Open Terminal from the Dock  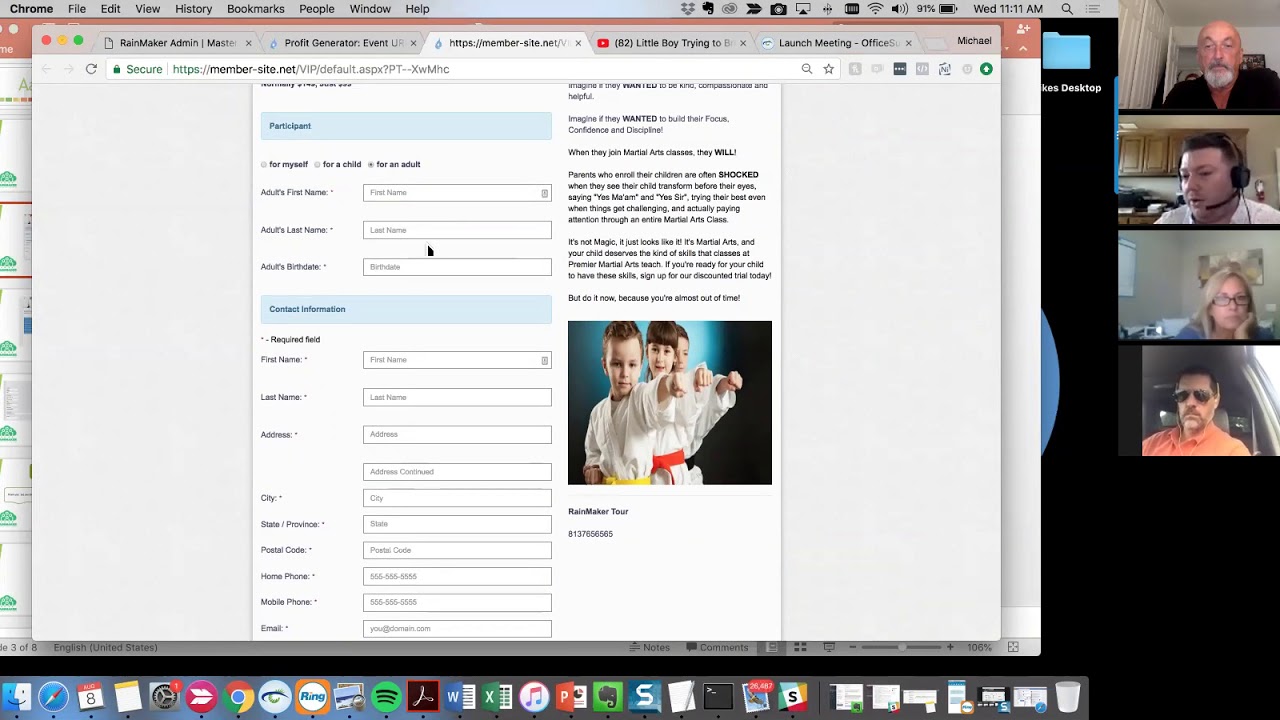click(x=718, y=696)
